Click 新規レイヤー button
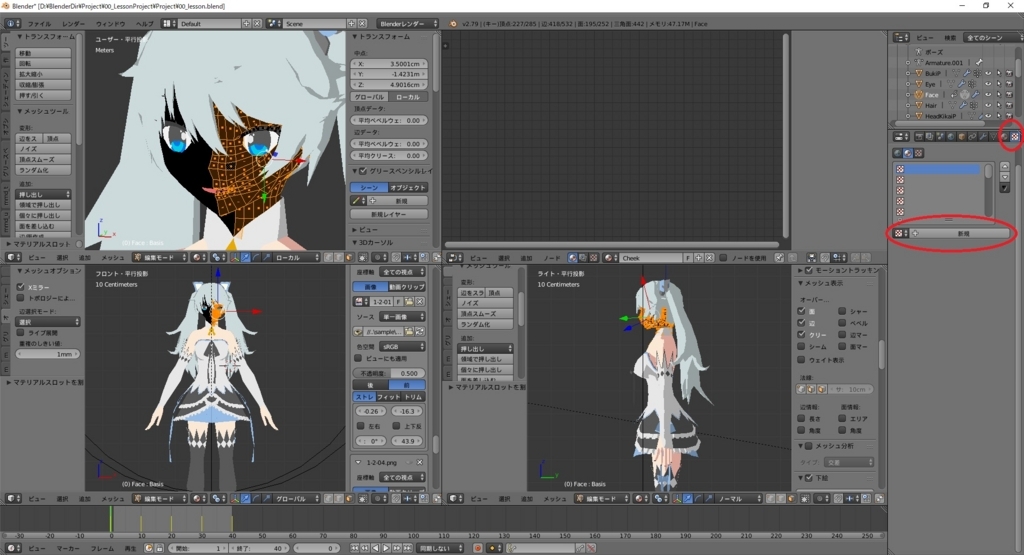The height and width of the screenshot is (555, 1024). click(x=389, y=214)
